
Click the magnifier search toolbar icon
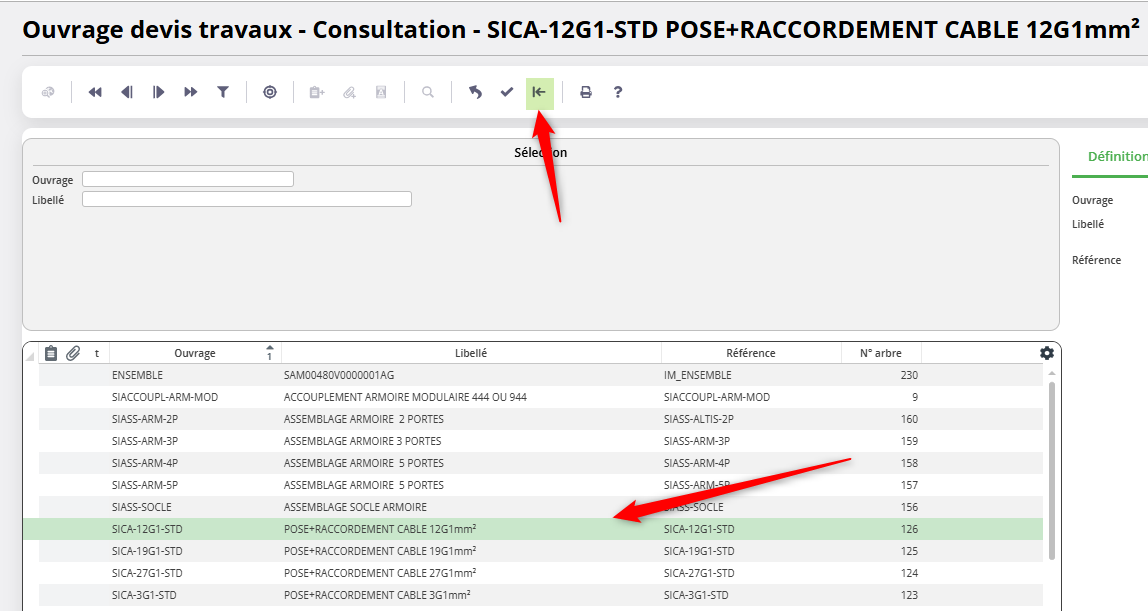click(x=428, y=92)
